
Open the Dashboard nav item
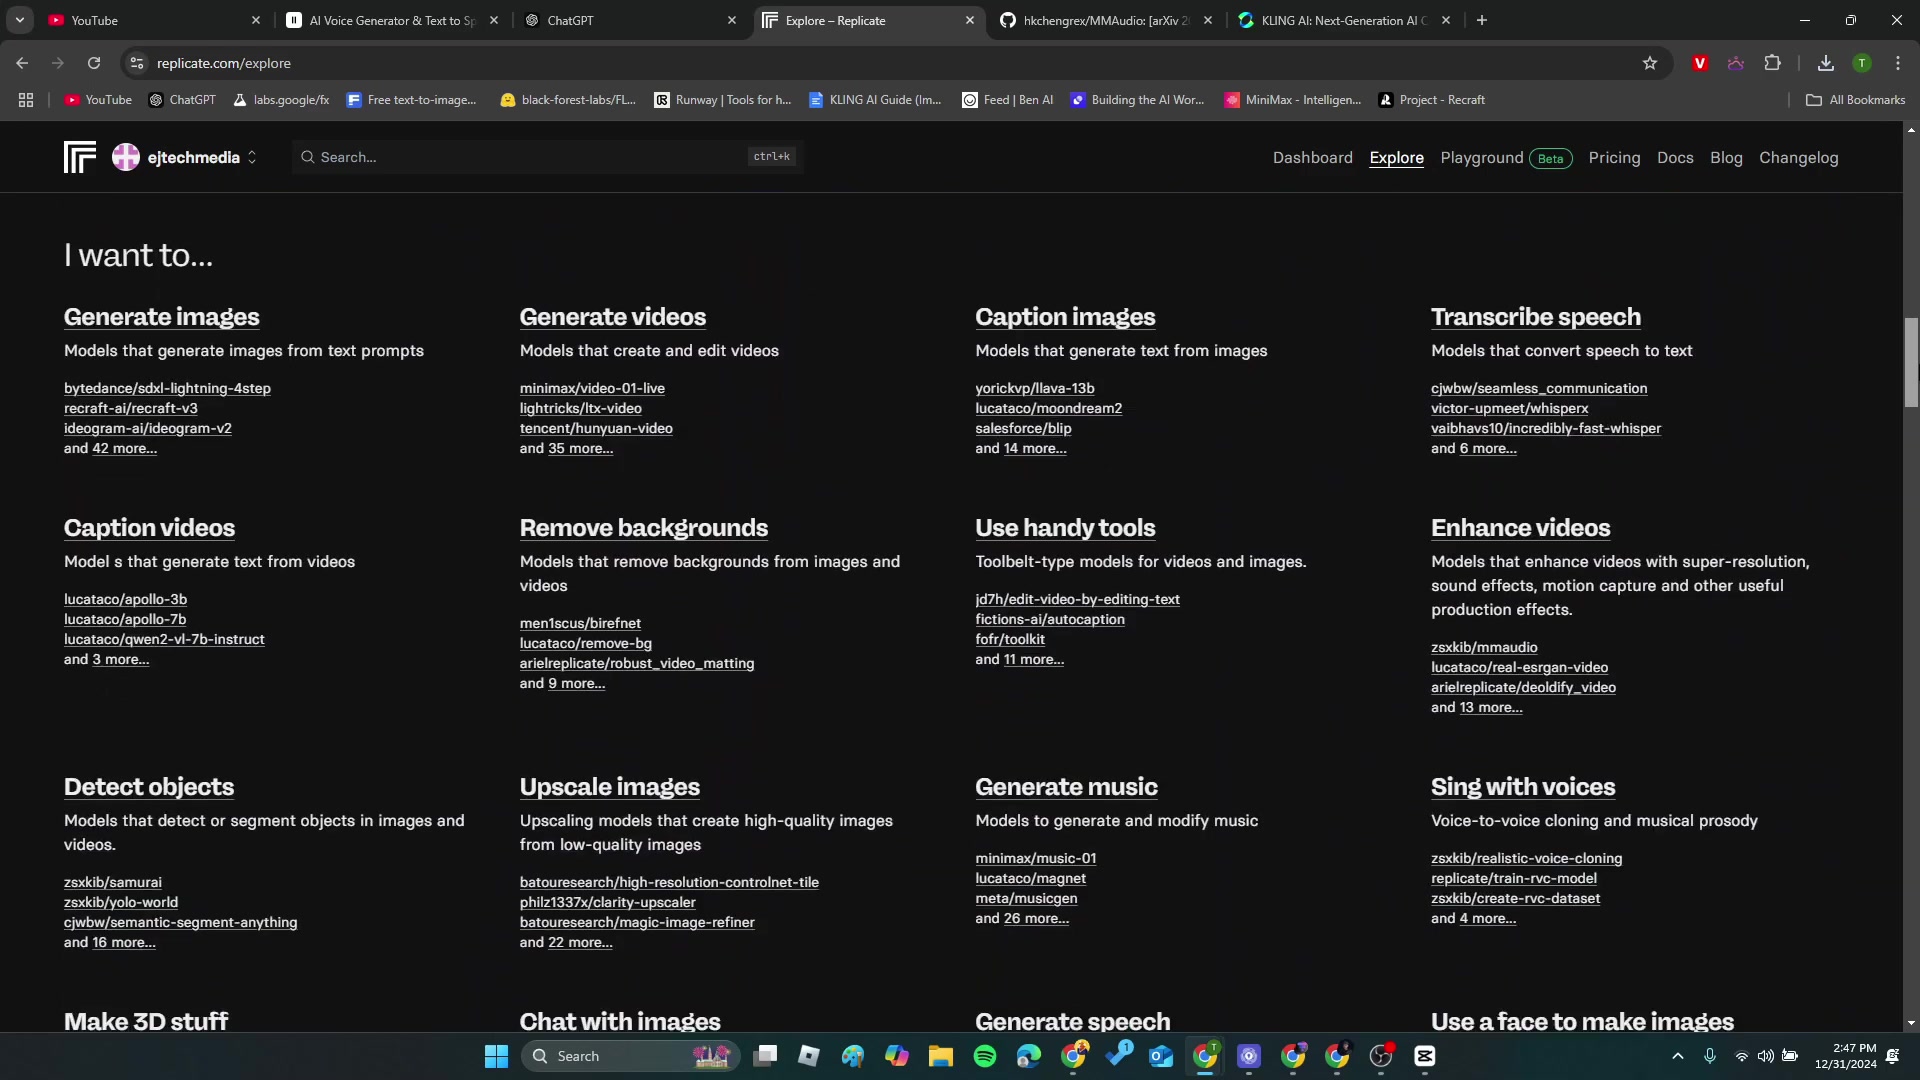(x=1312, y=158)
